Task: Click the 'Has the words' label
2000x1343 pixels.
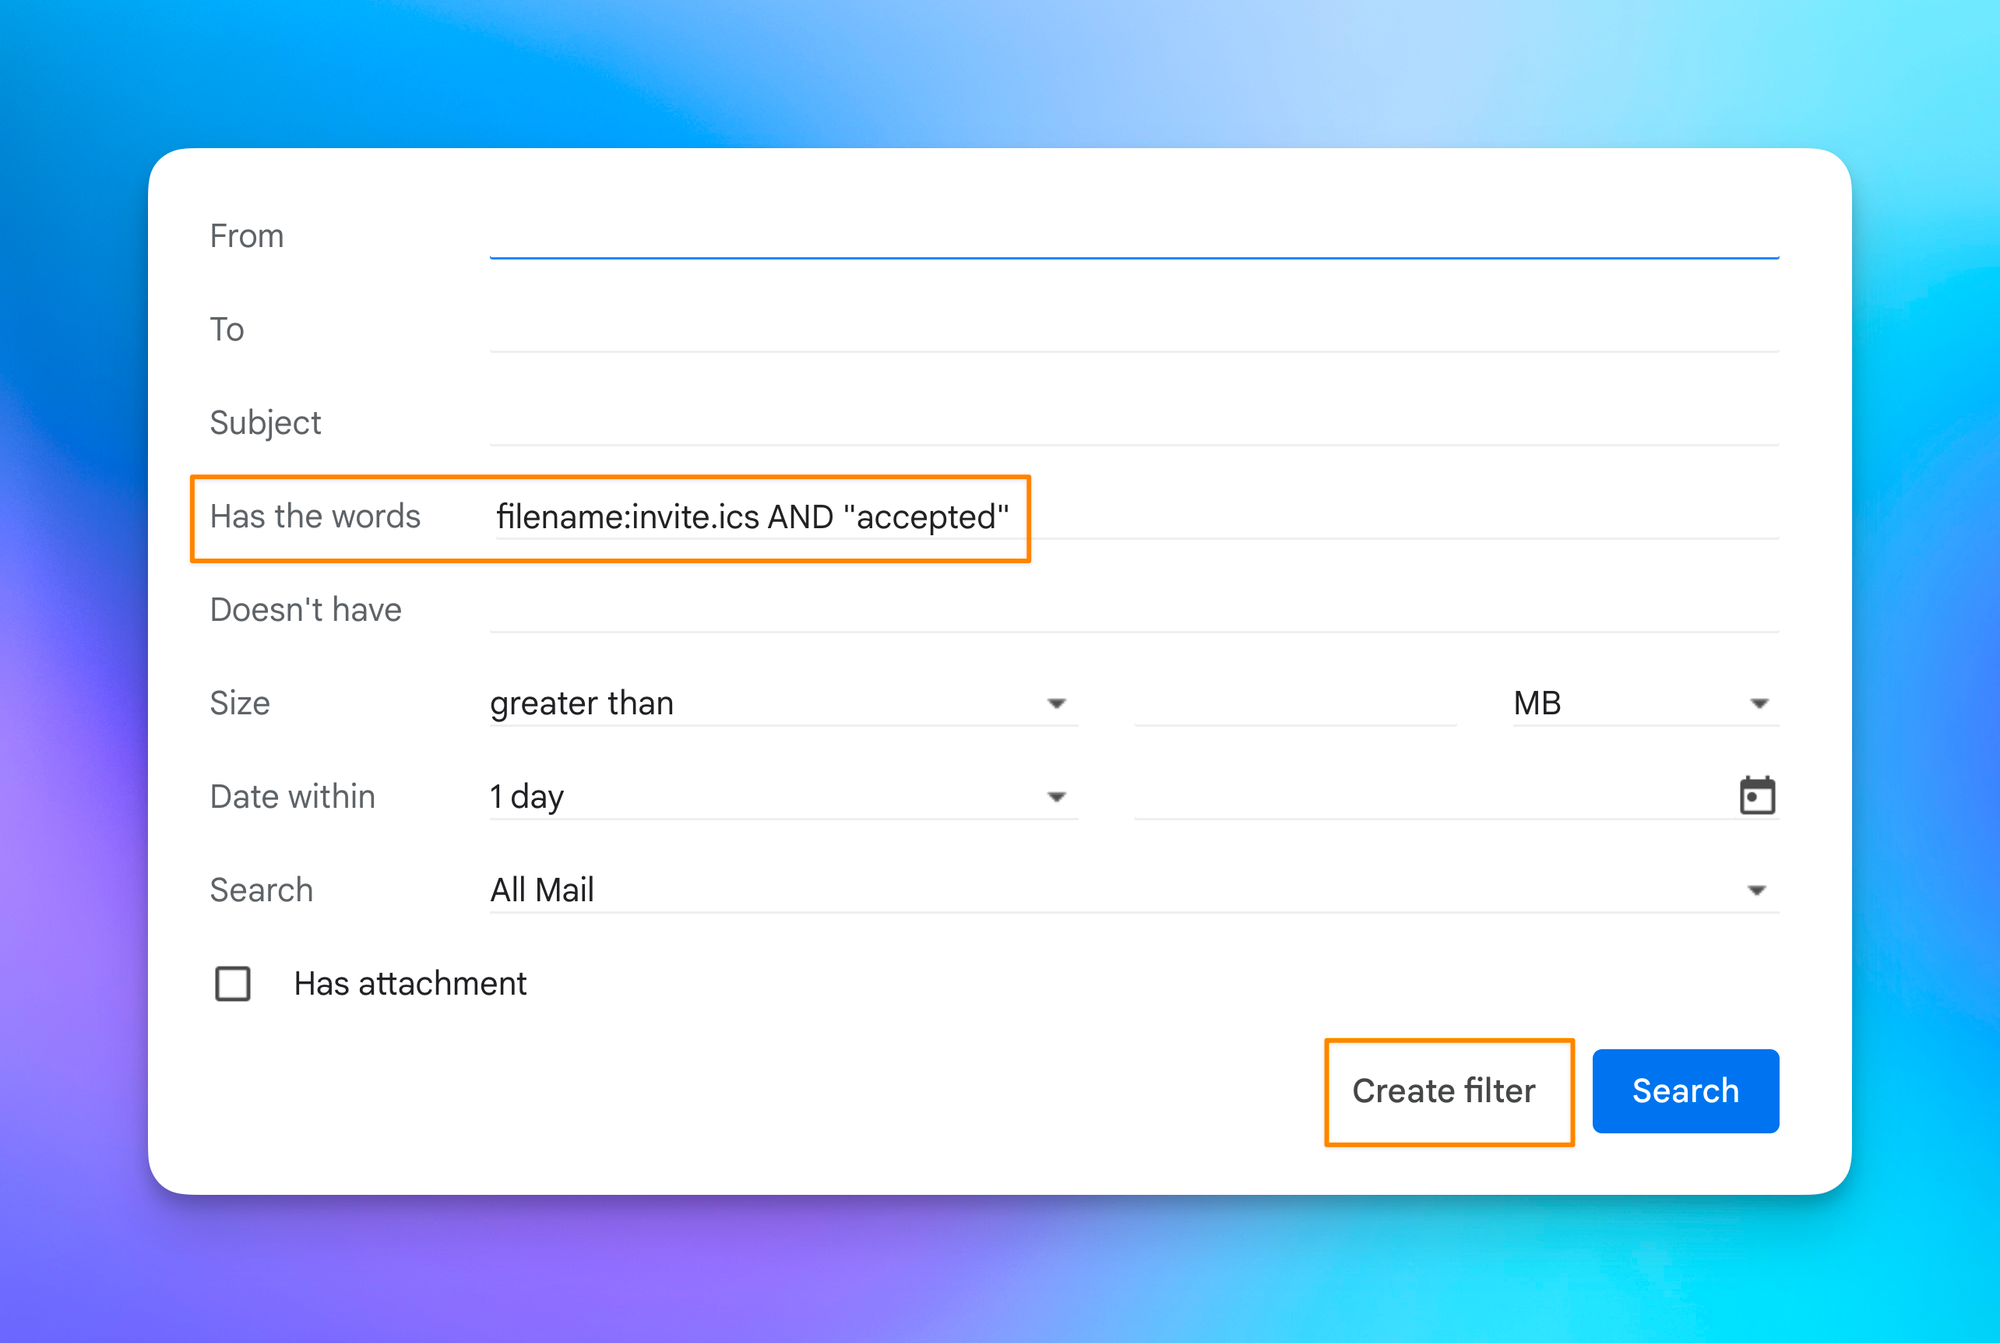Action: 315,516
